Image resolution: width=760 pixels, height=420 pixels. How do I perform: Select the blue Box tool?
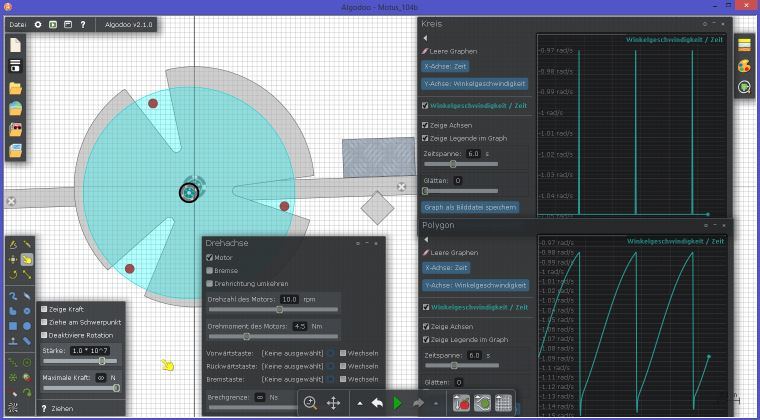click(x=13, y=326)
